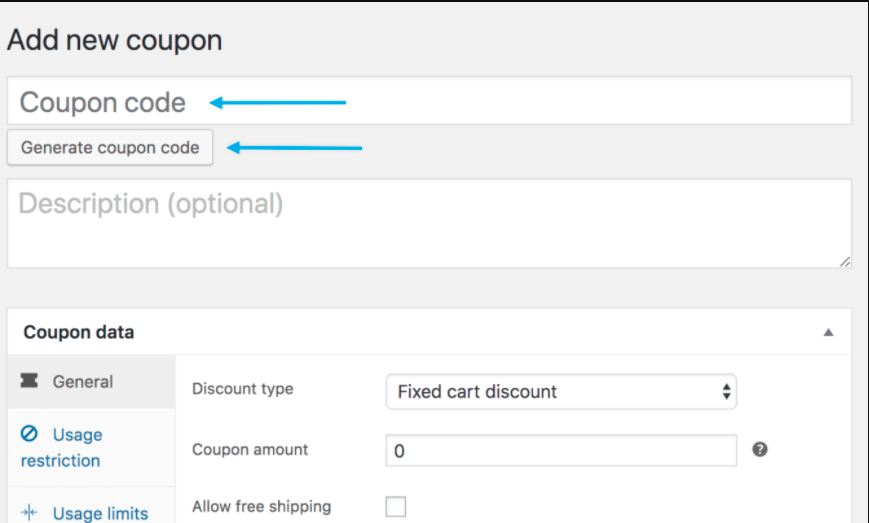Switch to the Usage restriction tab

point(62,448)
